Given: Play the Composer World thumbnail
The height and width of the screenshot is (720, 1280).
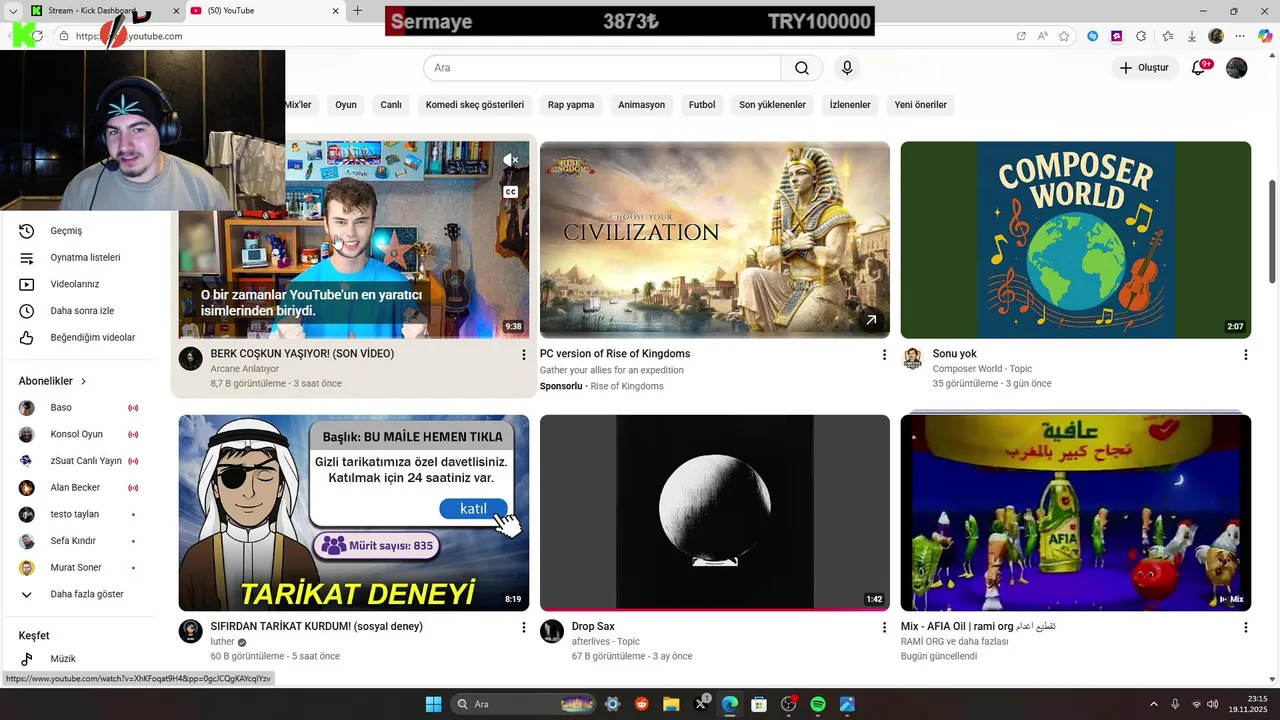Looking at the screenshot, I should [1076, 240].
